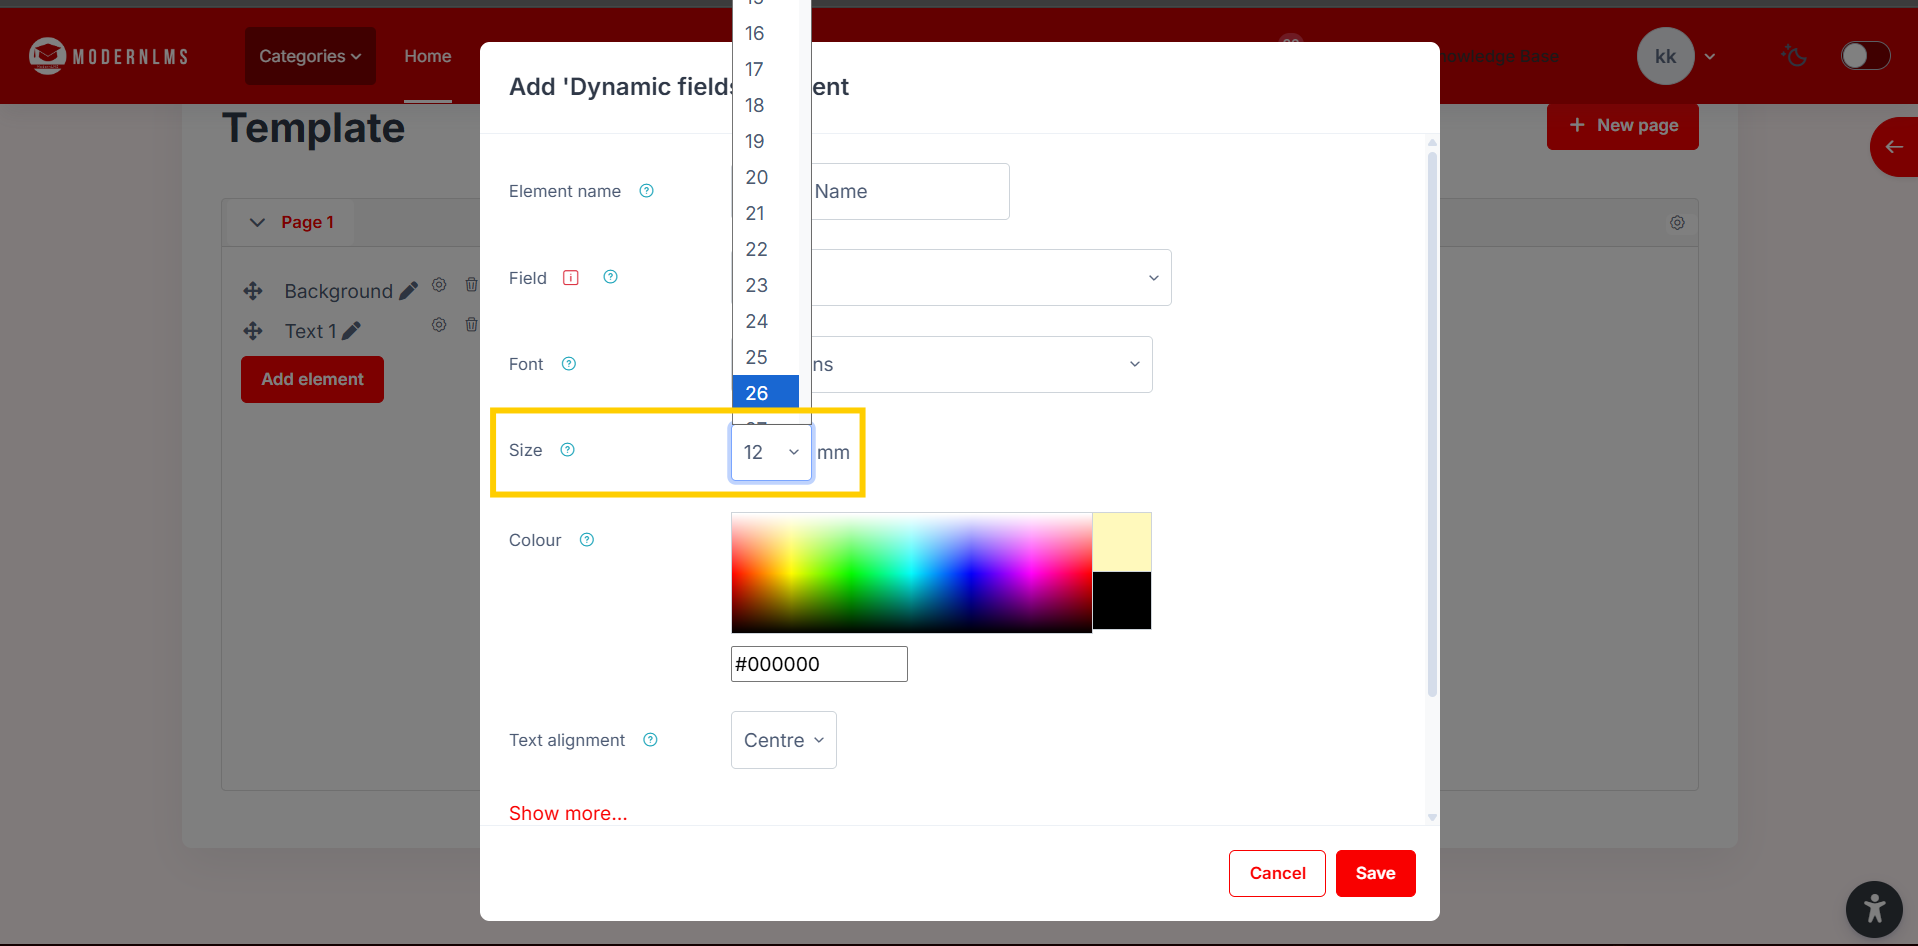The image size is (1918, 946).
Task: Go to Home tab
Action: click(428, 56)
